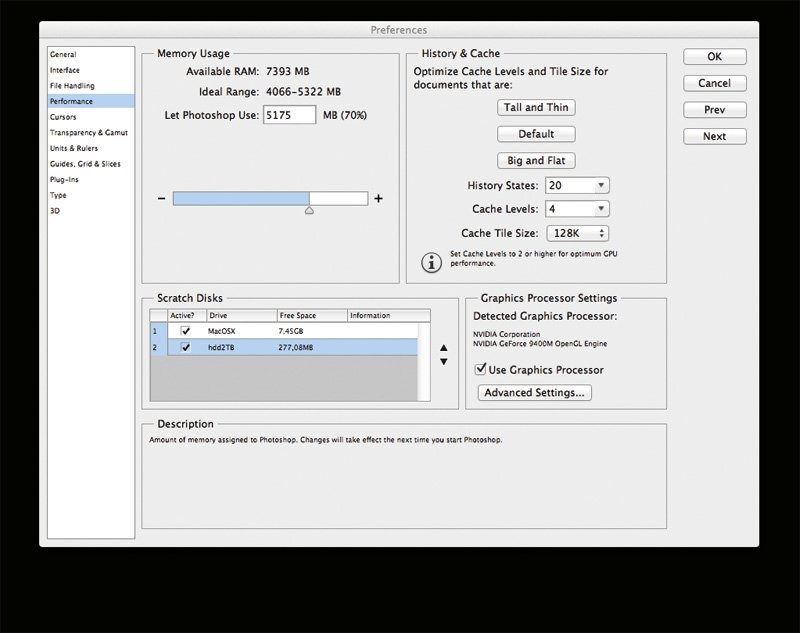The width and height of the screenshot is (800, 633).
Task: Click the Big and Flat button
Action: pos(536,160)
